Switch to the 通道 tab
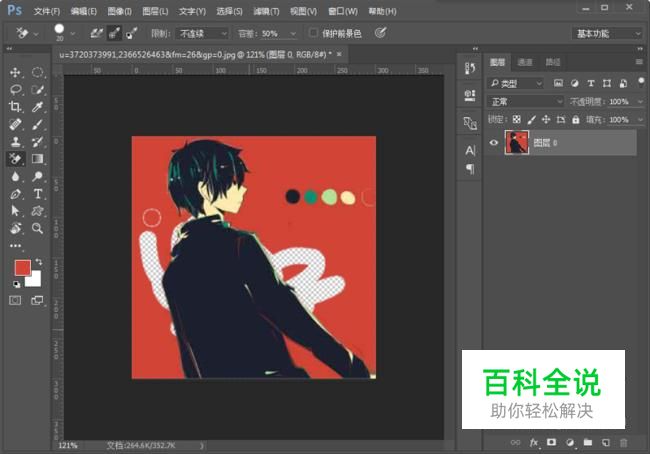The height and width of the screenshot is (454, 650). (525, 62)
